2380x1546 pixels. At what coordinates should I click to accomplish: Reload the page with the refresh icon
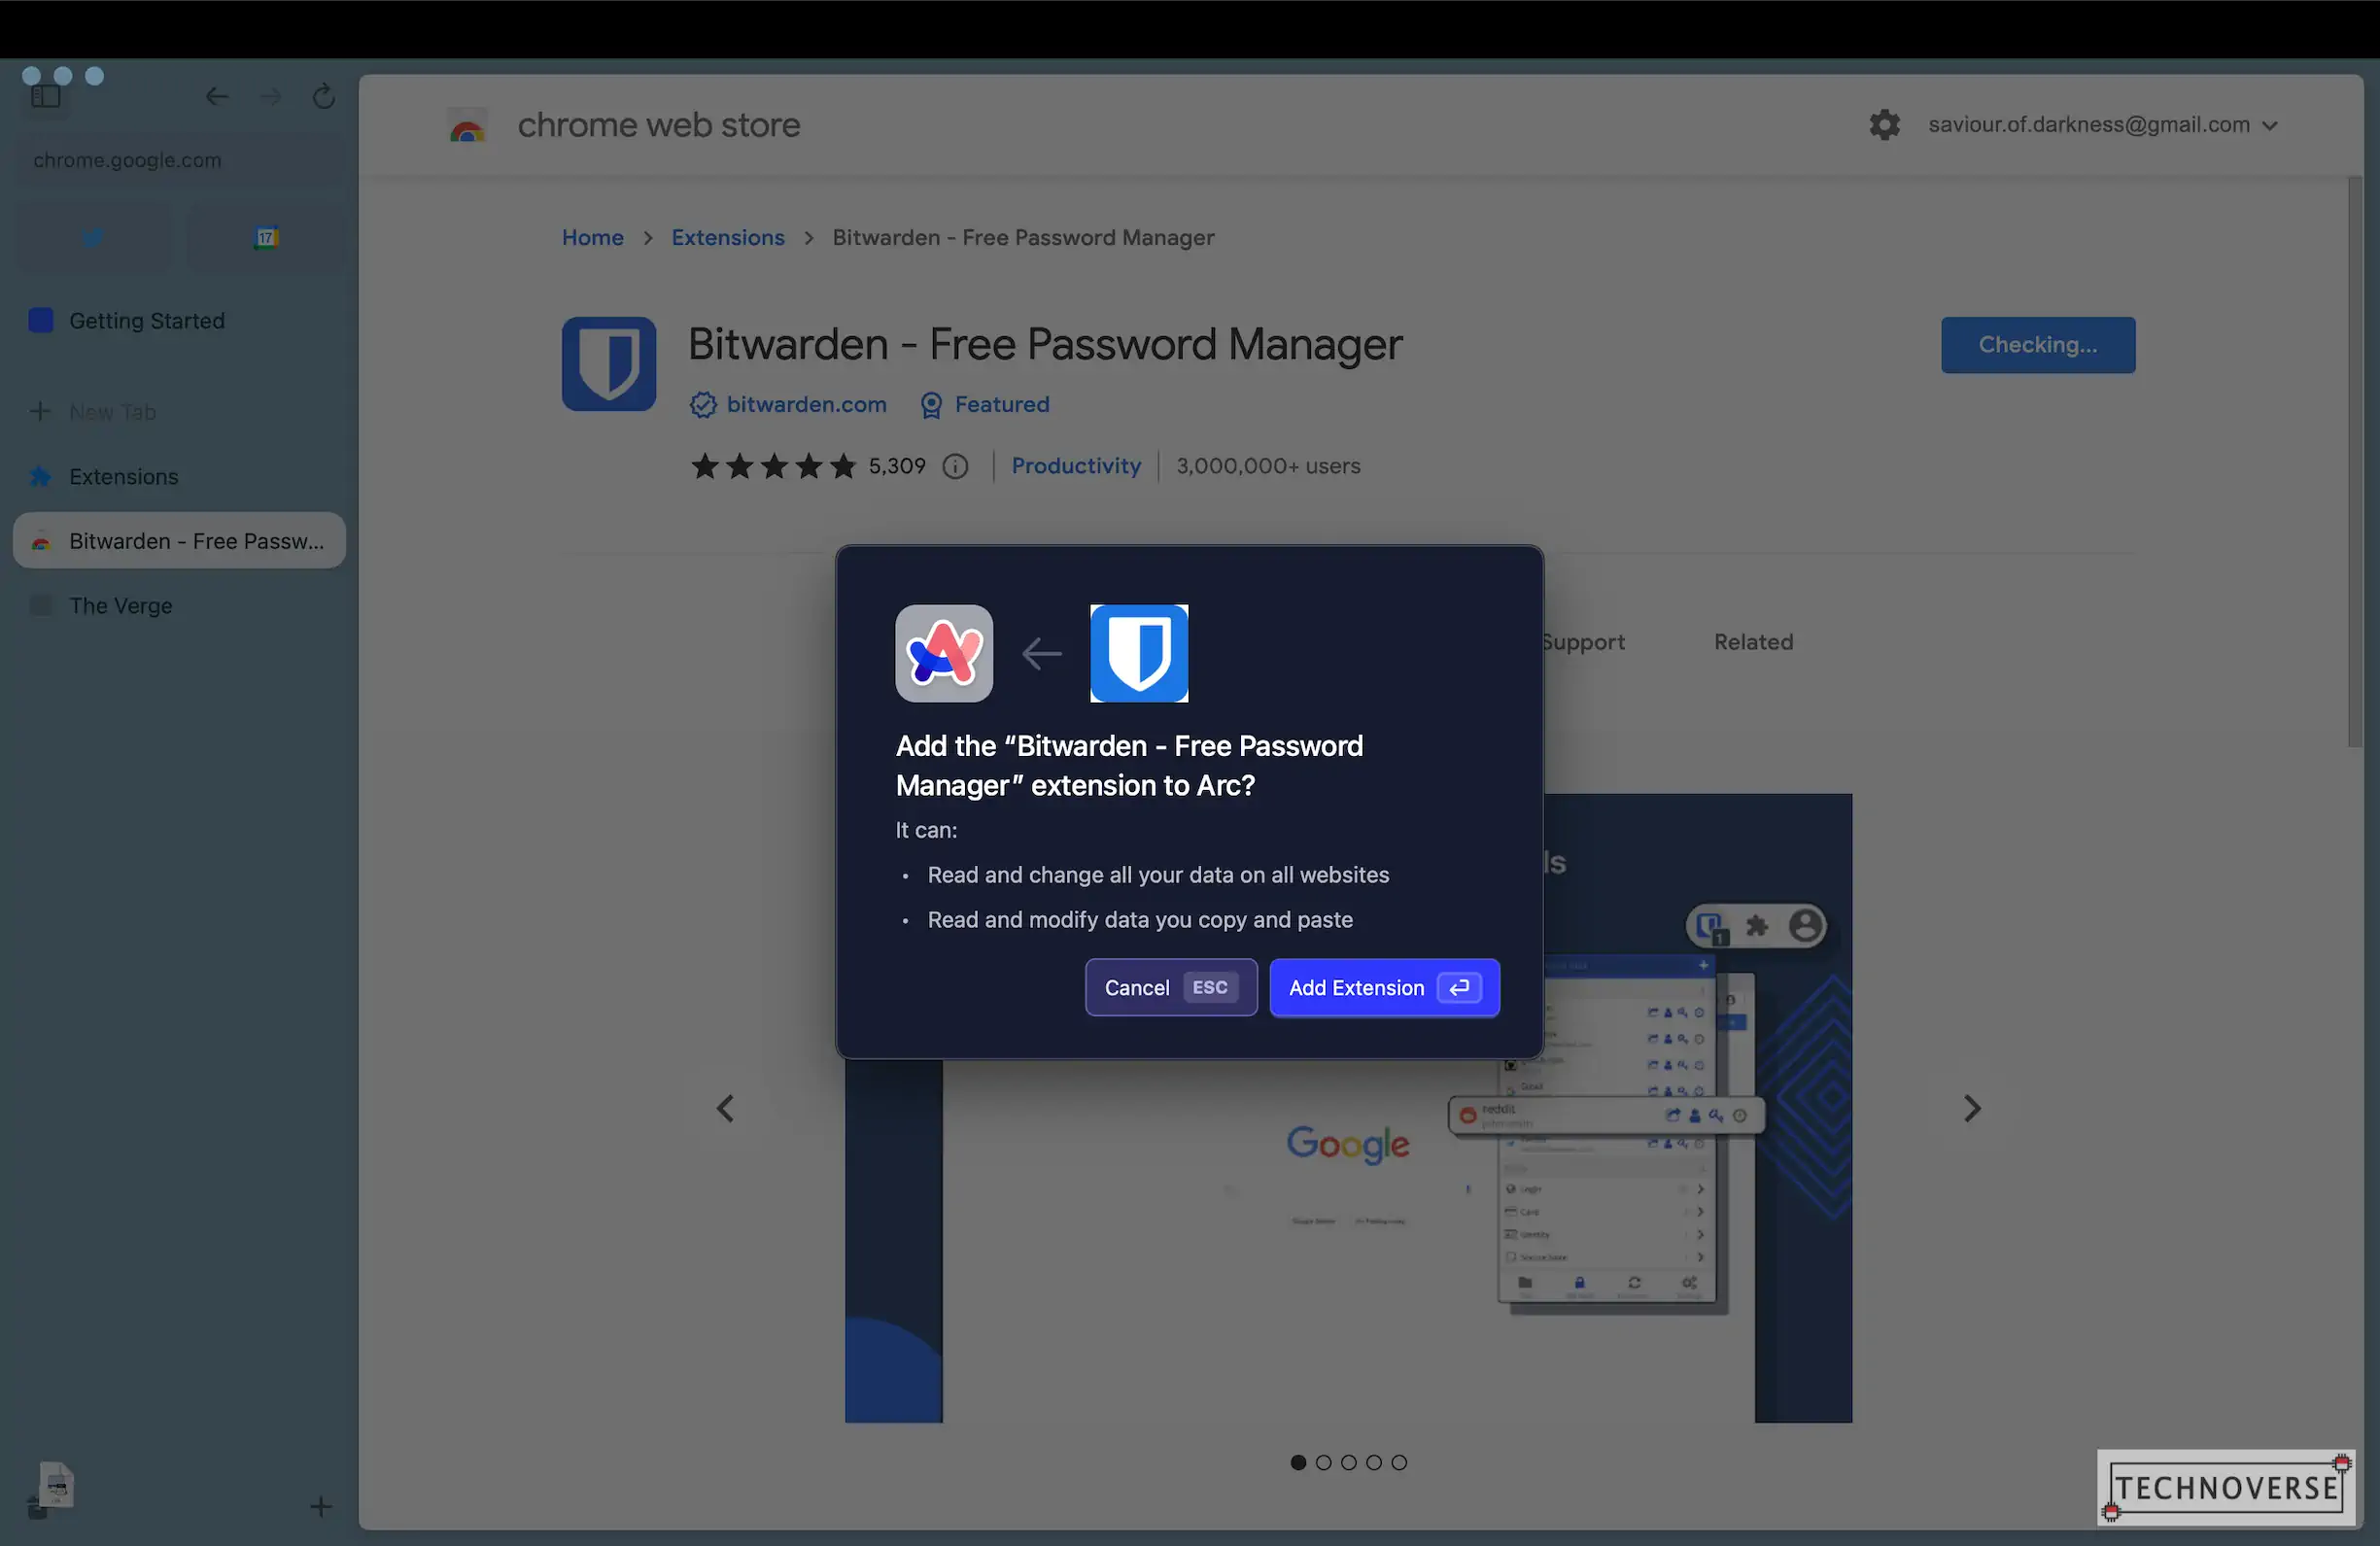pyautogui.click(x=324, y=97)
